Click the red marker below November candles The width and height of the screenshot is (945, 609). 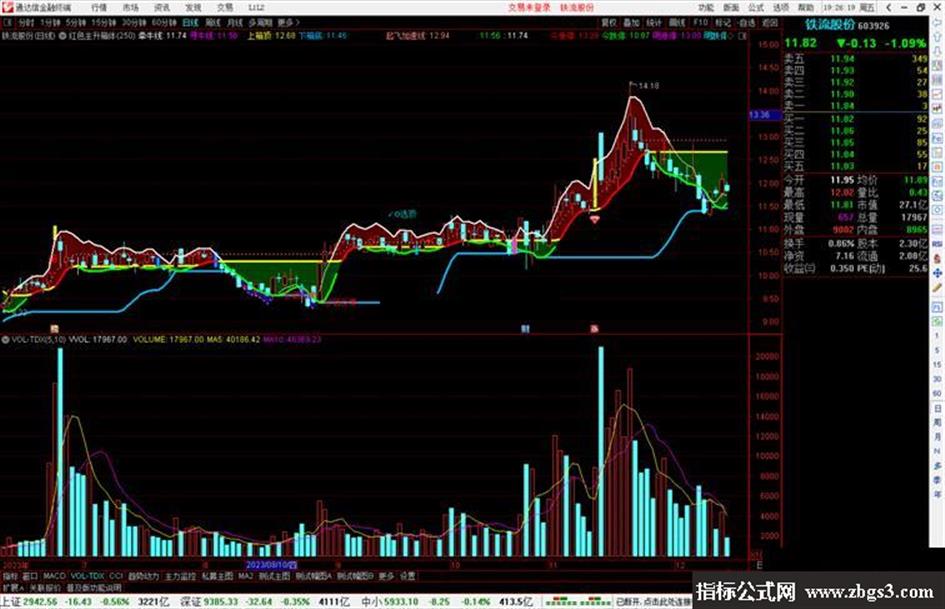coord(594,329)
